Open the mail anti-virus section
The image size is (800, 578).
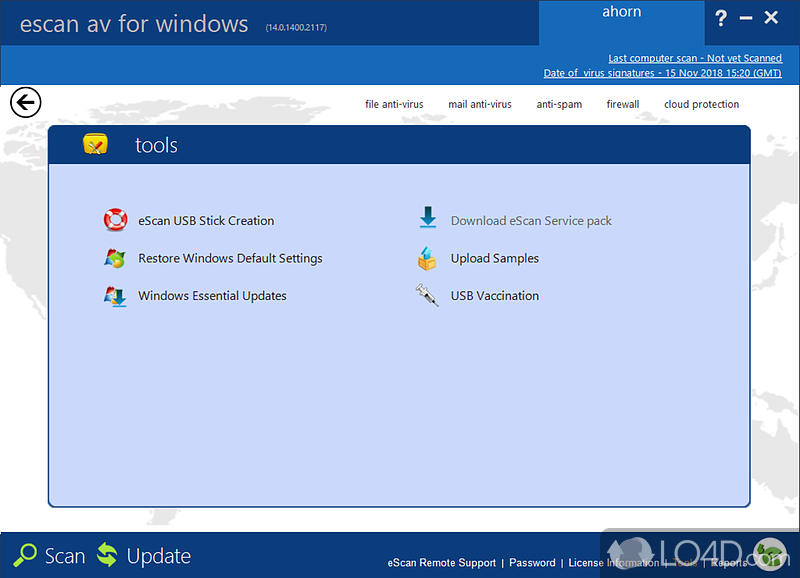pos(480,104)
